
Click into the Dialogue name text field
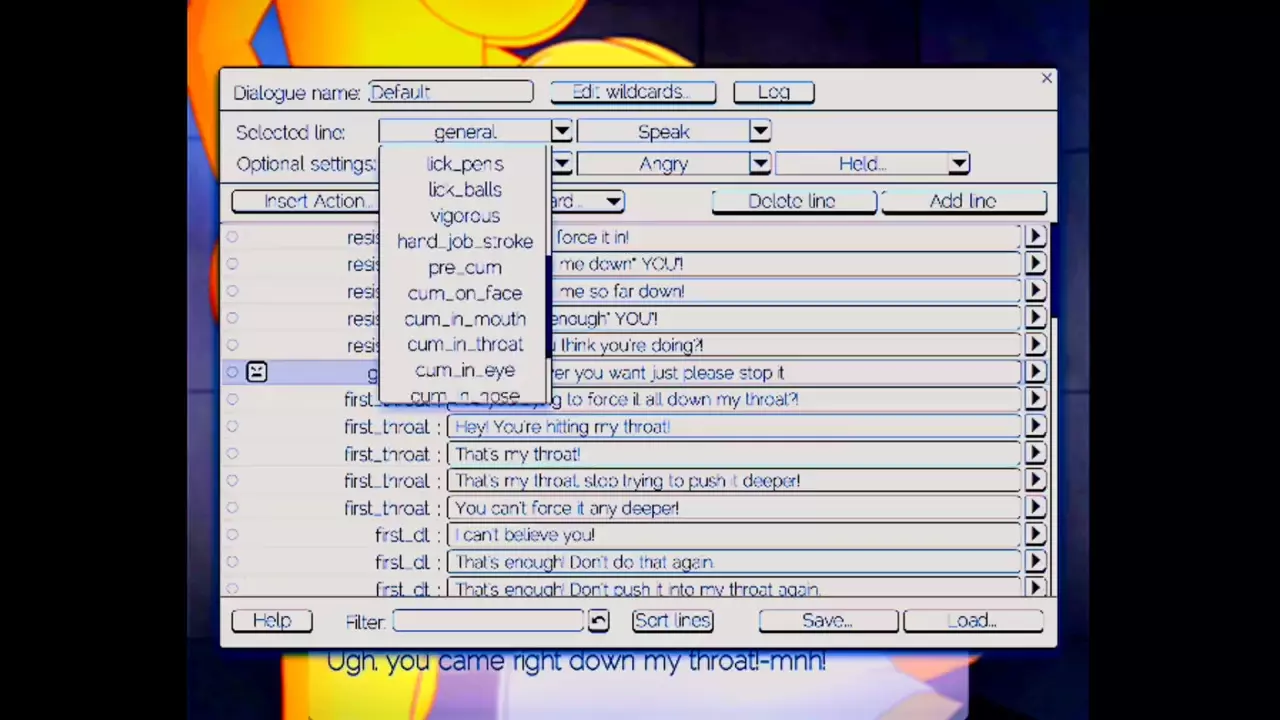click(x=450, y=92)
